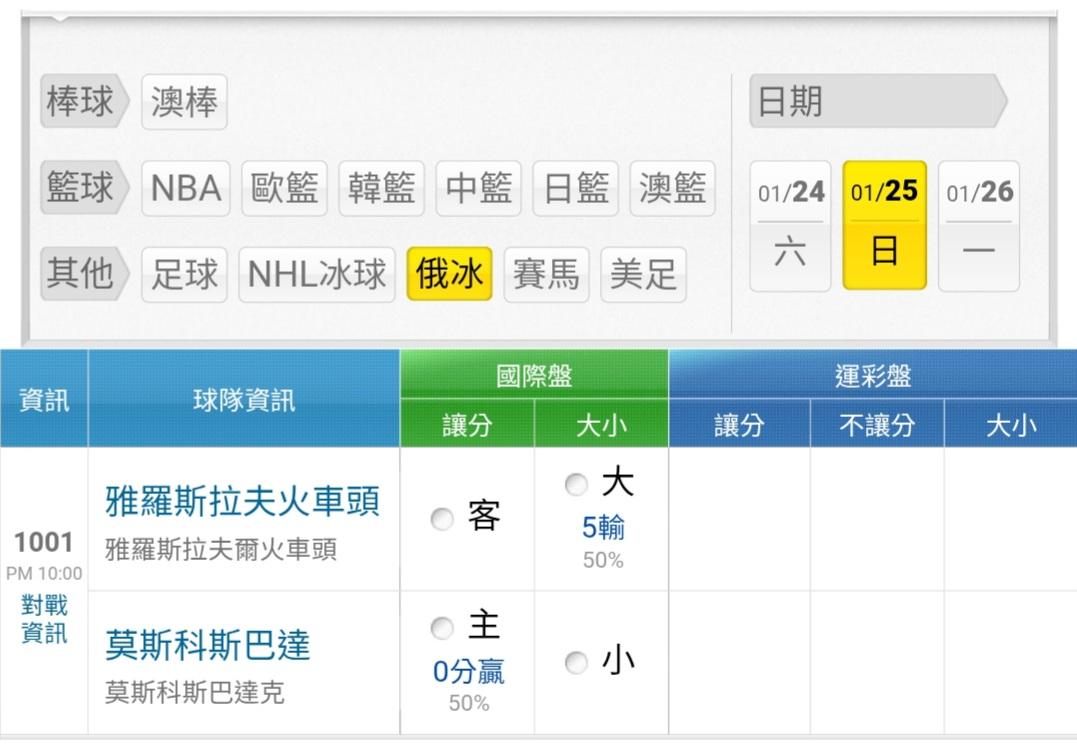Image resolution: width=1077 pixels, height=748 pixels.
Task: Pick the 韓籃 league button
Action: [x=381, y=188]
